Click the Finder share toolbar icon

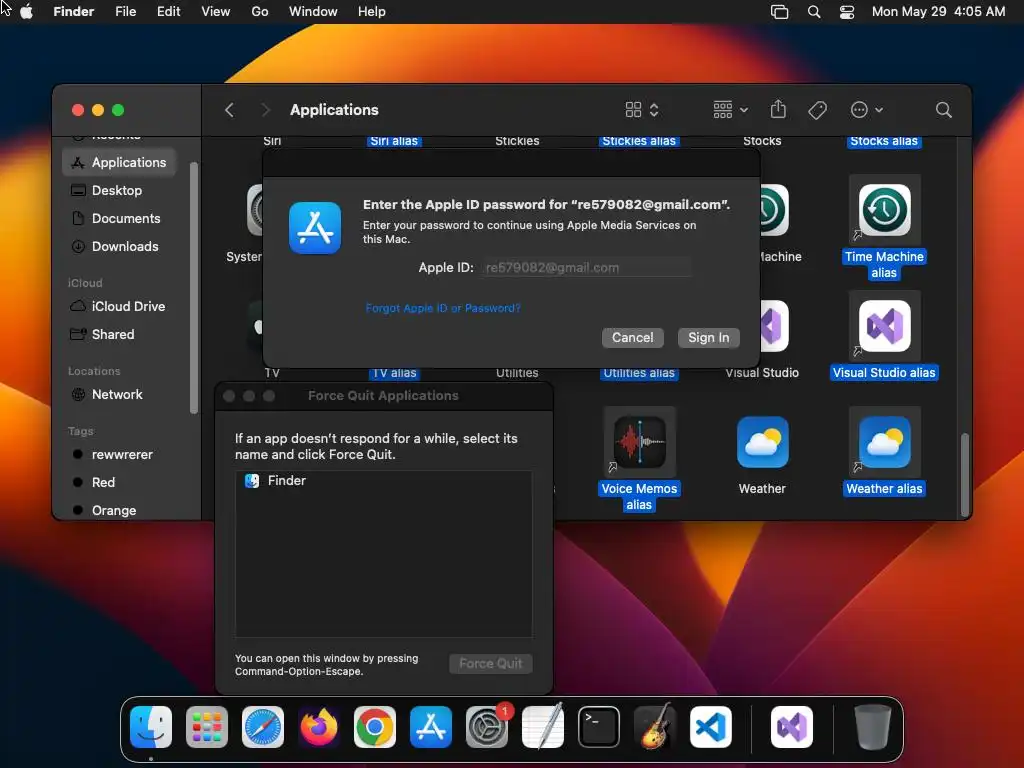tap(778, 110)
